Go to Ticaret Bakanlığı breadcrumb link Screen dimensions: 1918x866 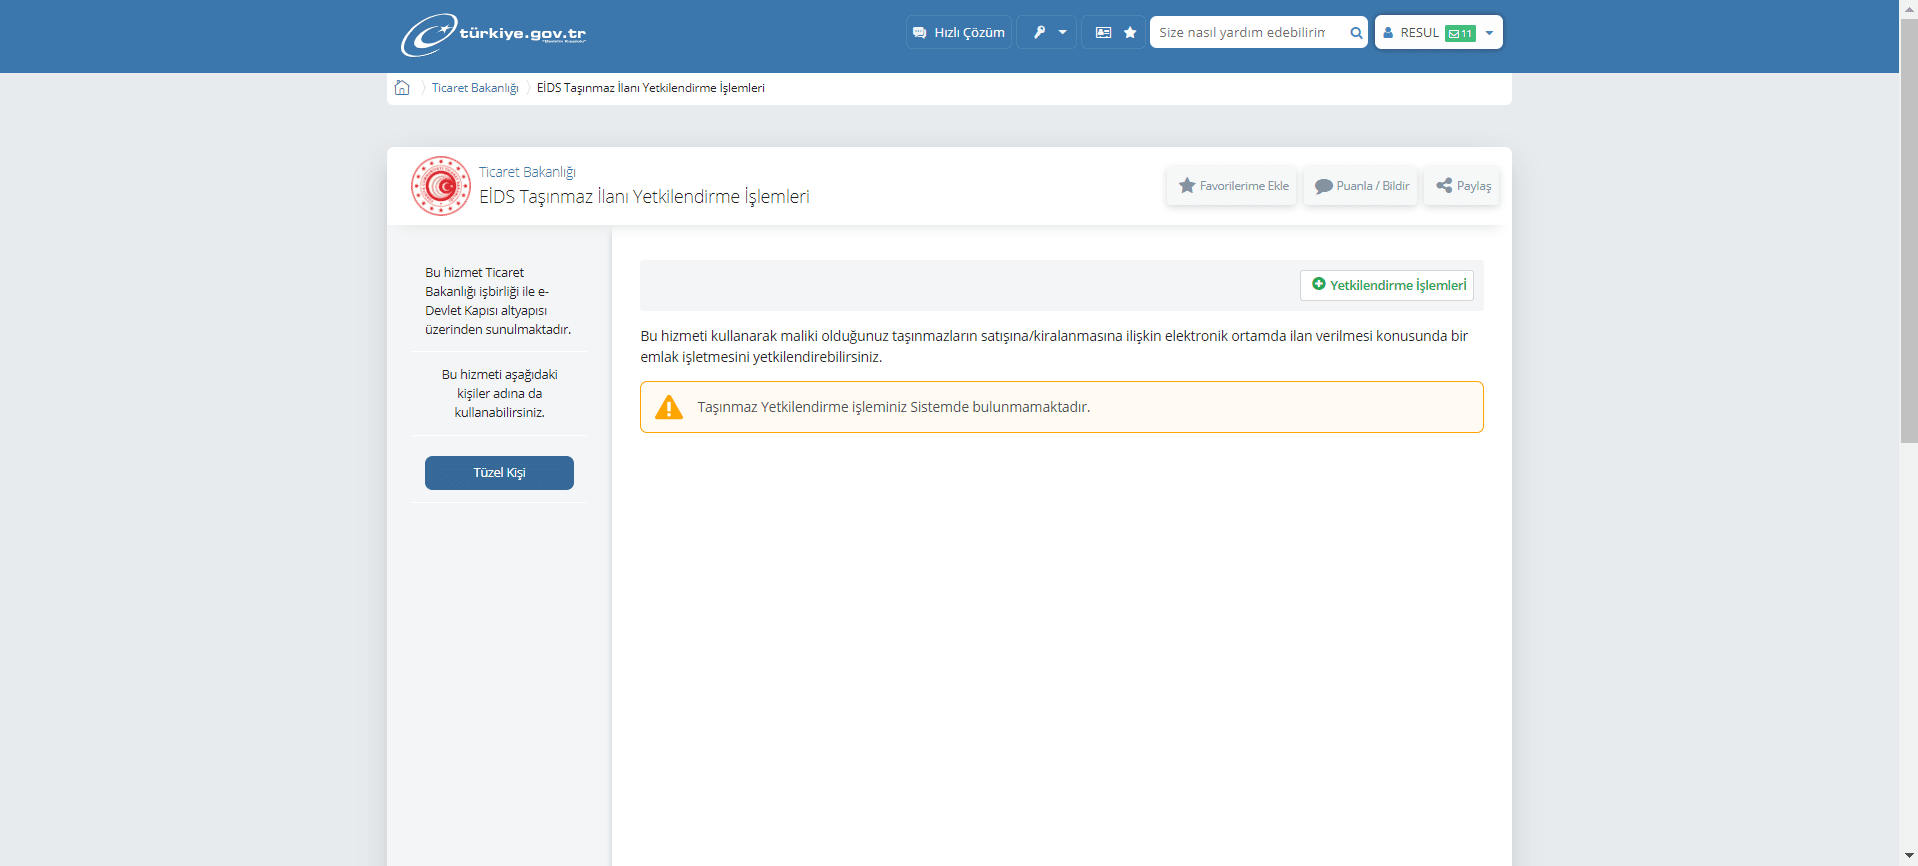475,88
